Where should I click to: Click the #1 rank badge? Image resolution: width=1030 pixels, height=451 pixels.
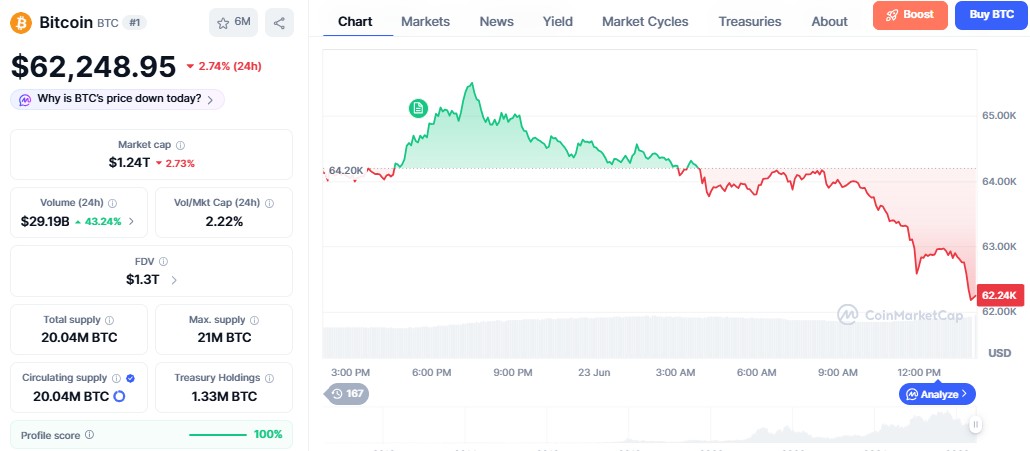135,23
